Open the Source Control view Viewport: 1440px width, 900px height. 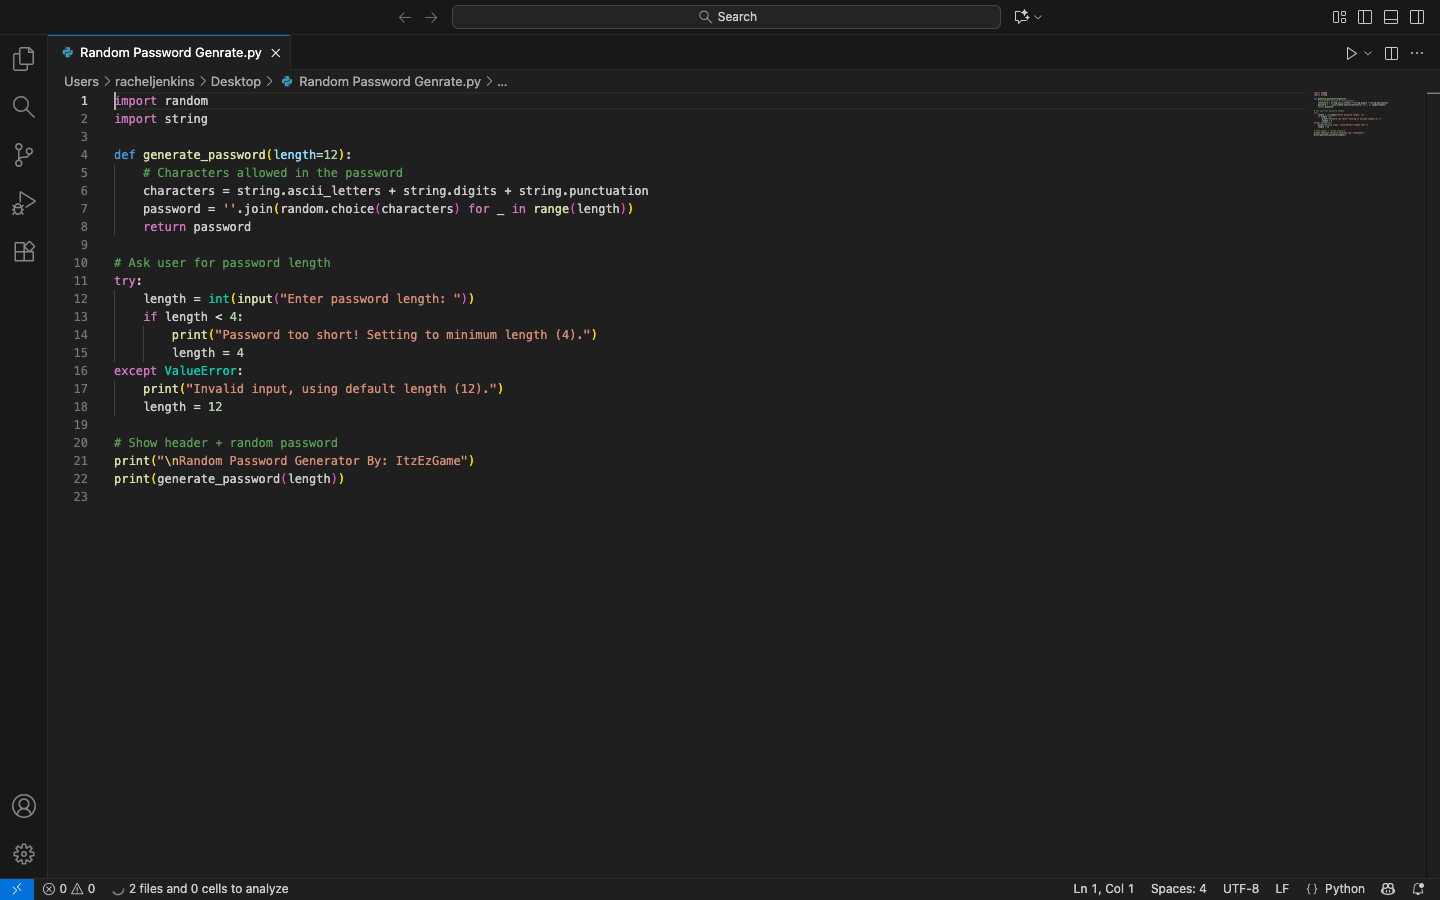tap(24, 155)
